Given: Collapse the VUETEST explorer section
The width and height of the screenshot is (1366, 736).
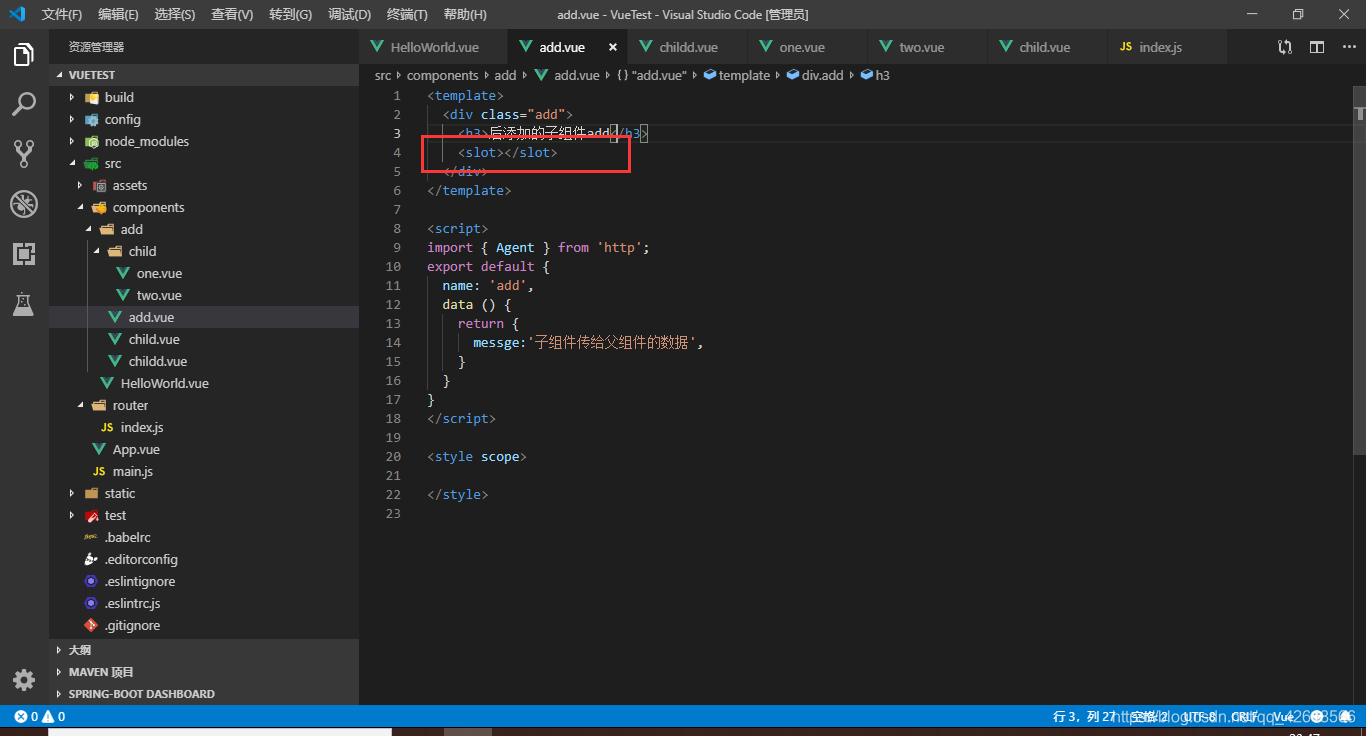Looking at the screenshot, I should tap(204, 75).
